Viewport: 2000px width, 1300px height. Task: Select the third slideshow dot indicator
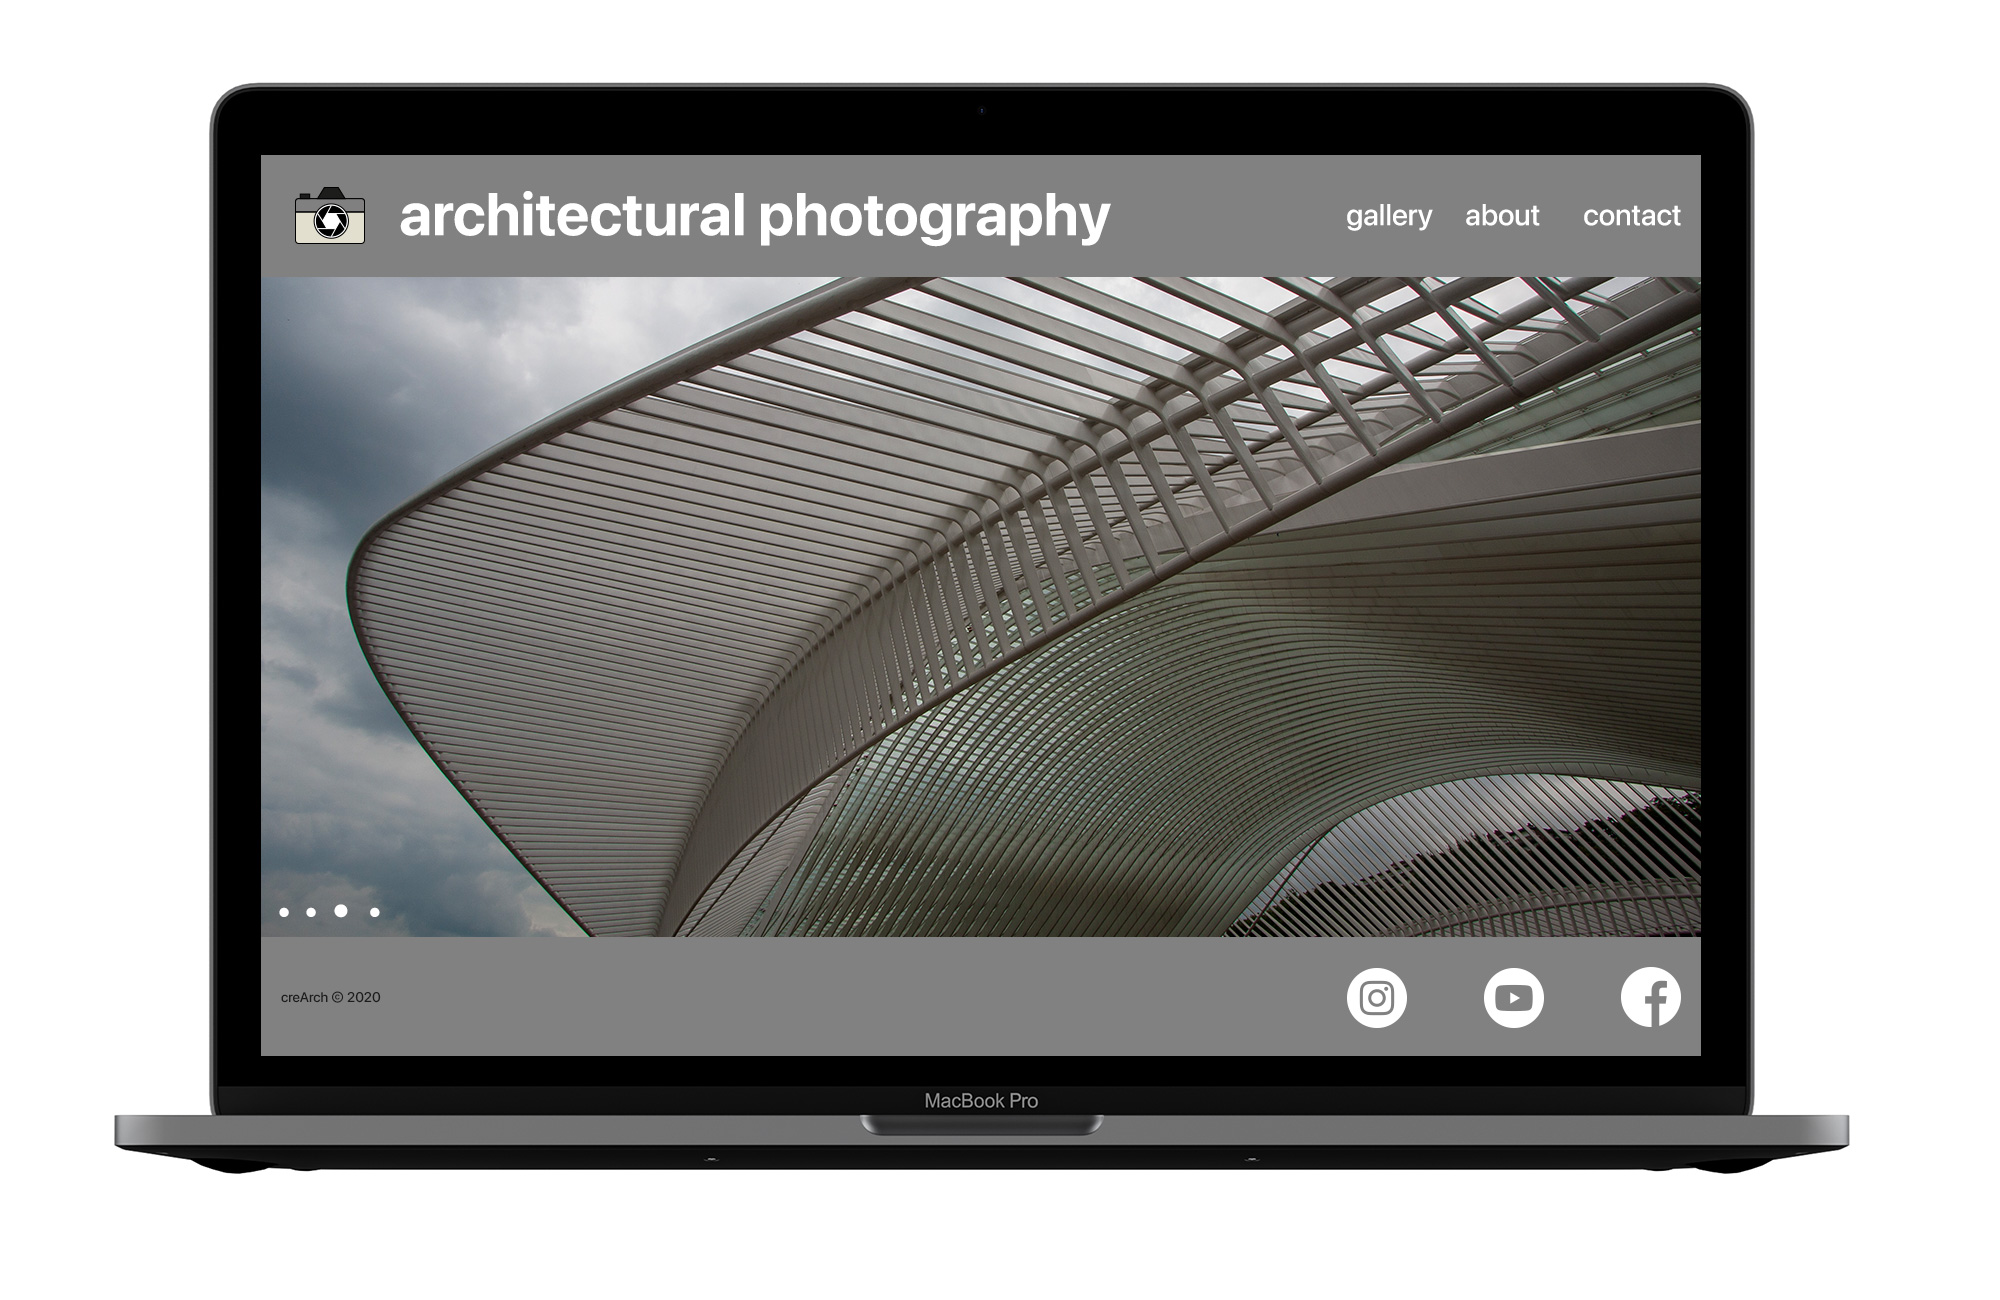pos(341,911)
